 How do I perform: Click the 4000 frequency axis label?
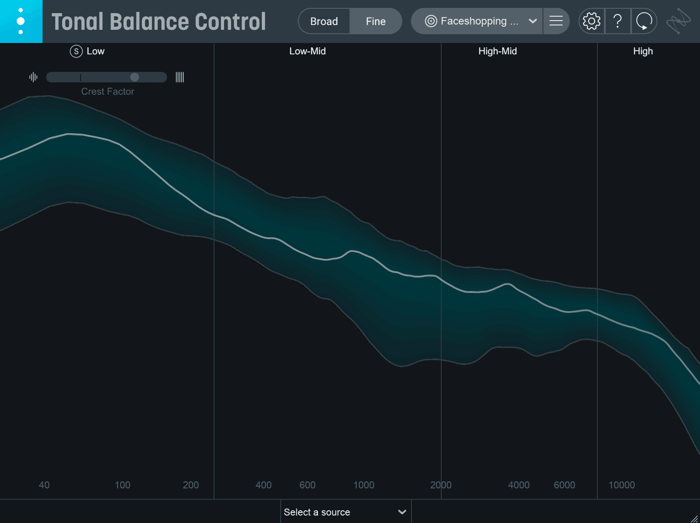(x=519, y=485)
